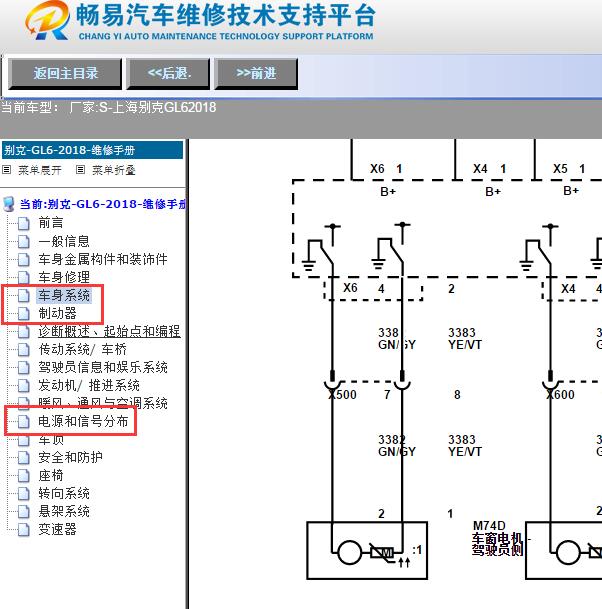Open the 制动器 chapter
The image size is (602, 609).
tap(57, 313)
